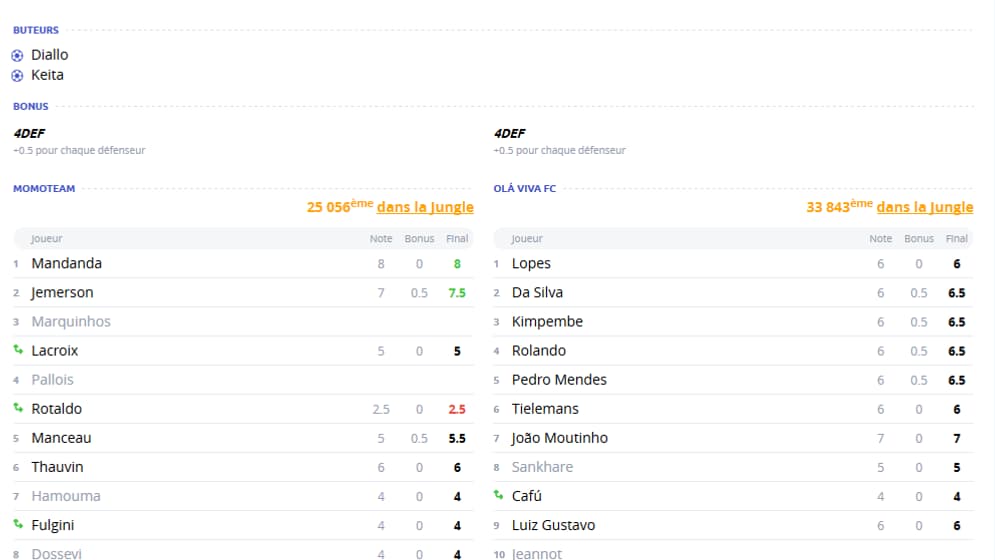Click the substitution arrow icon next to Fulgini
Viewport: 995px width, 560px height.
[x=18, y=524]
